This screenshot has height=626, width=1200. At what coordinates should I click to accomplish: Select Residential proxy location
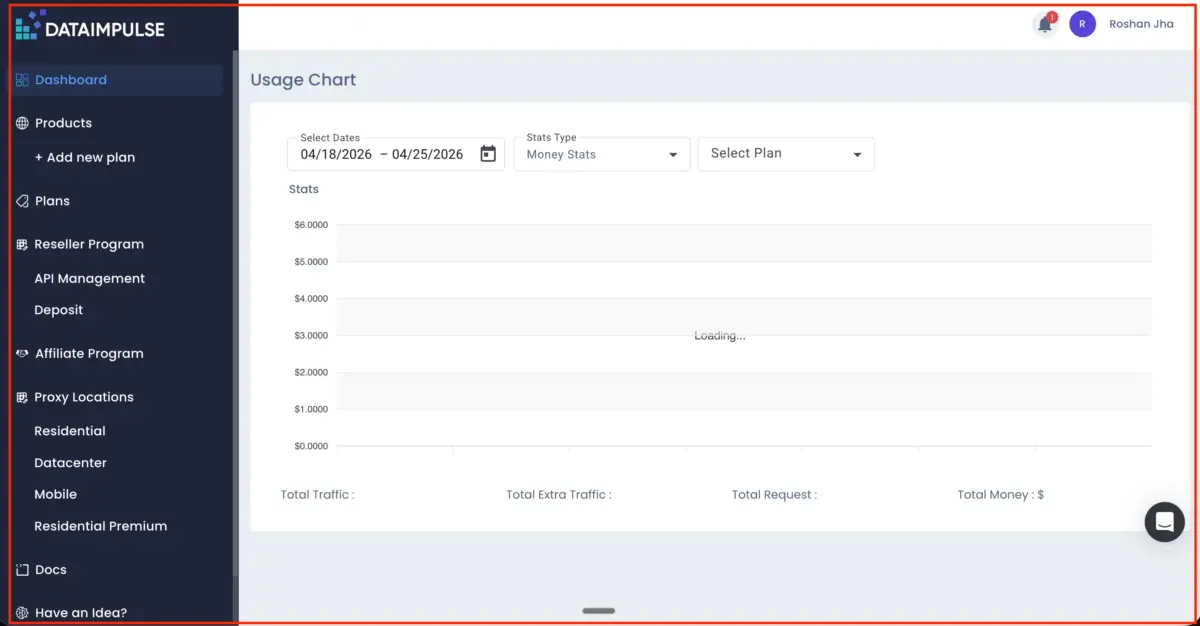(x=70, y=431)
